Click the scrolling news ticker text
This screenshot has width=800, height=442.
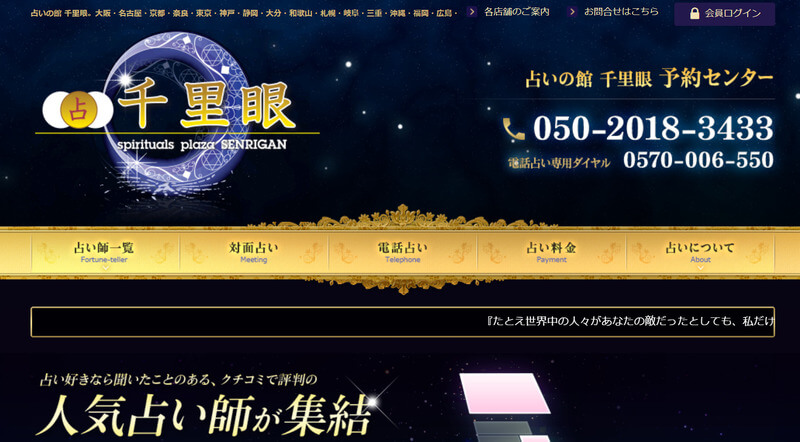pyautogui.click(x=631, y=322)
